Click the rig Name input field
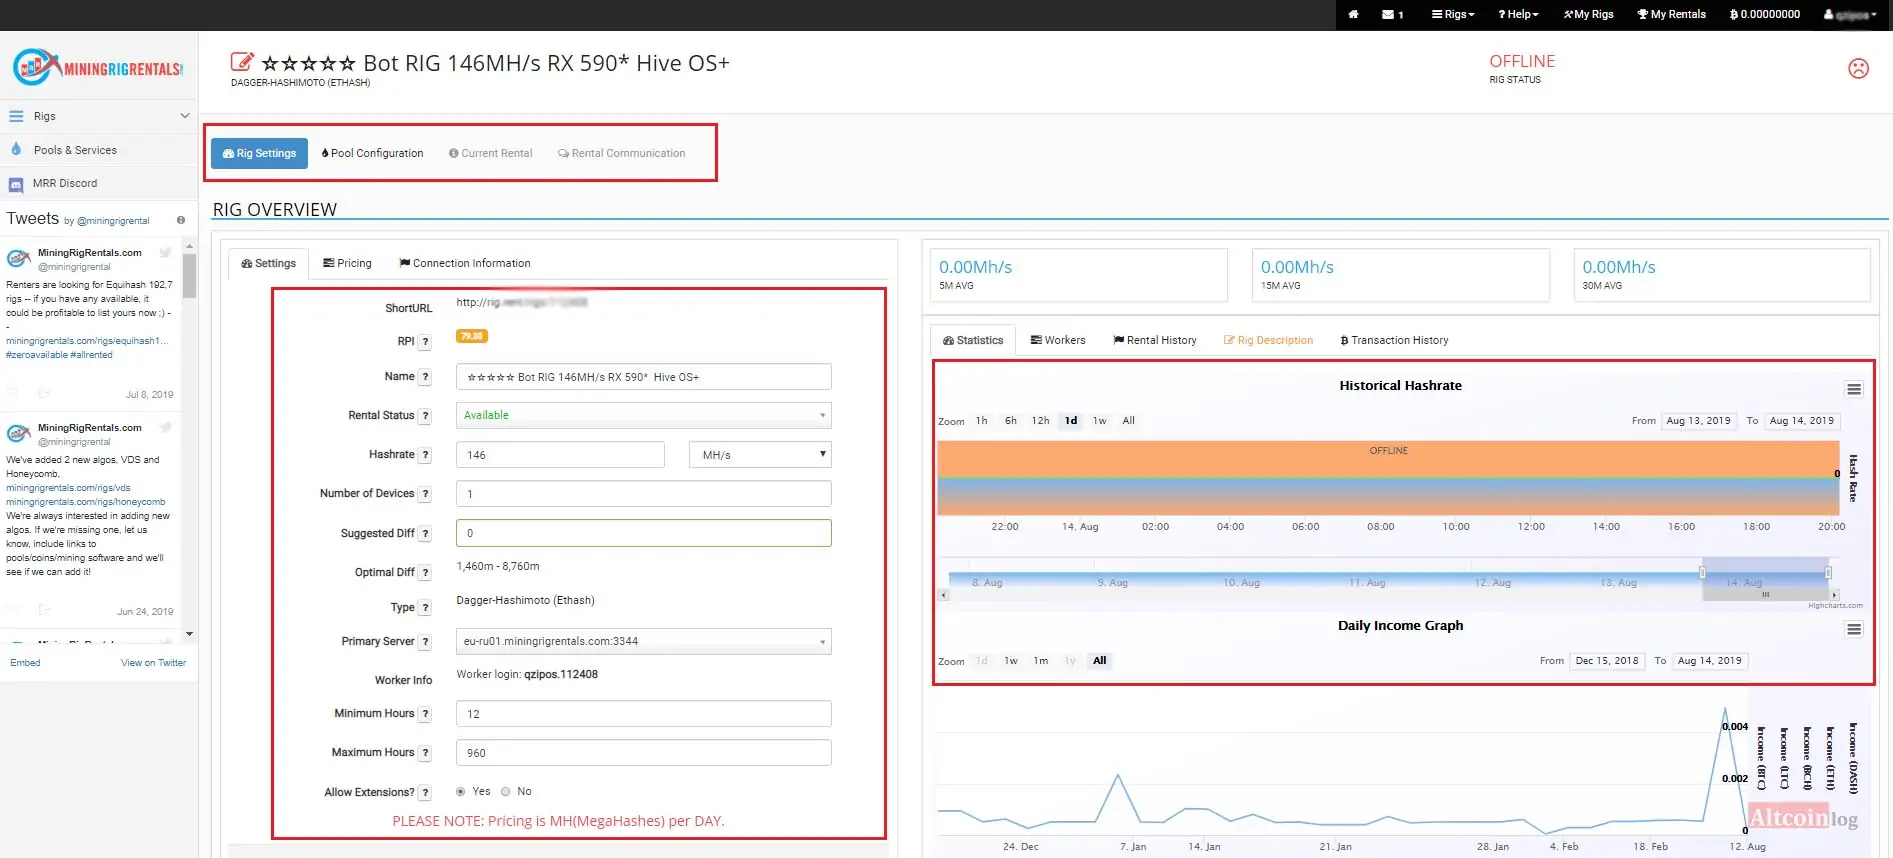The image size is (1893, 858). tap(644, 377)
